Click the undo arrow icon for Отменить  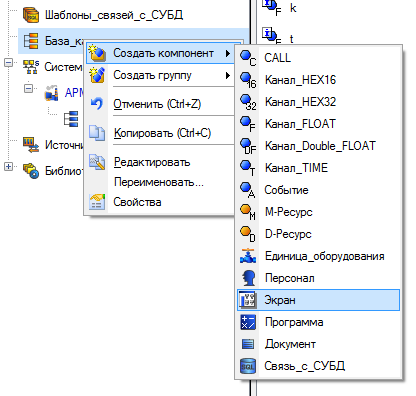(97, 104)
